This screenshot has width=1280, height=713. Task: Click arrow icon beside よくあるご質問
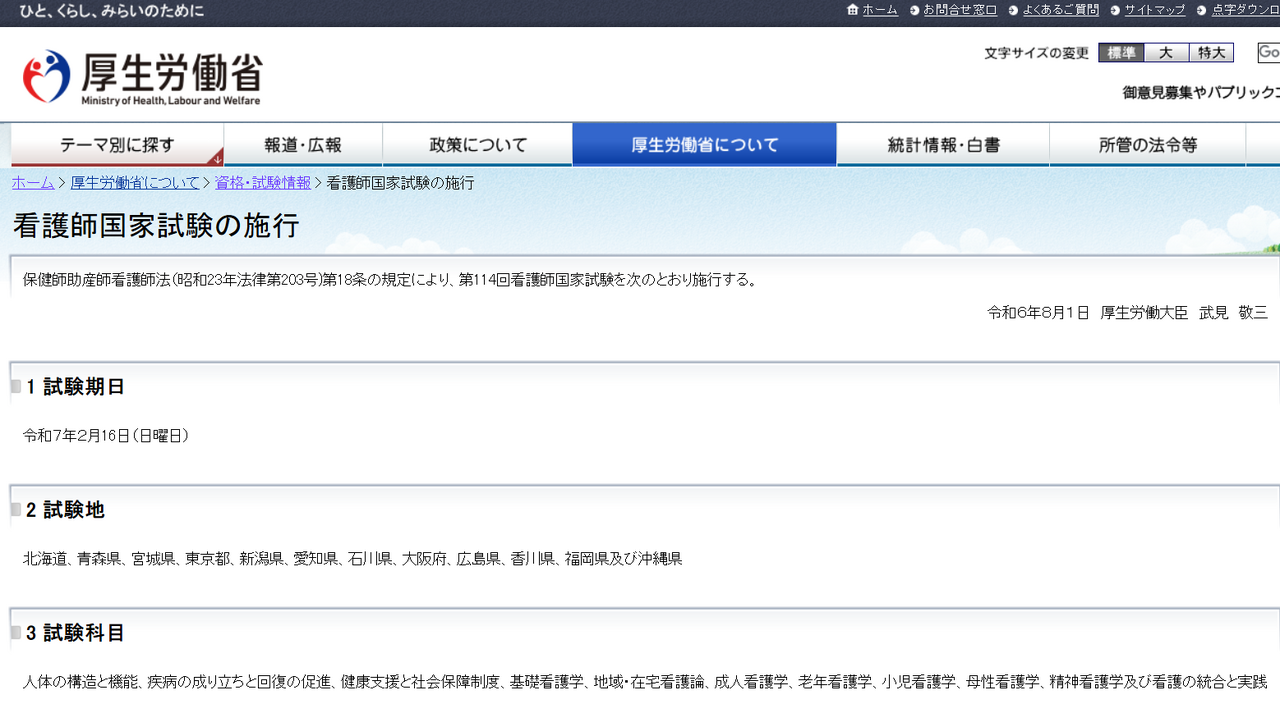pyautogui.click(x=1013, y=10)
